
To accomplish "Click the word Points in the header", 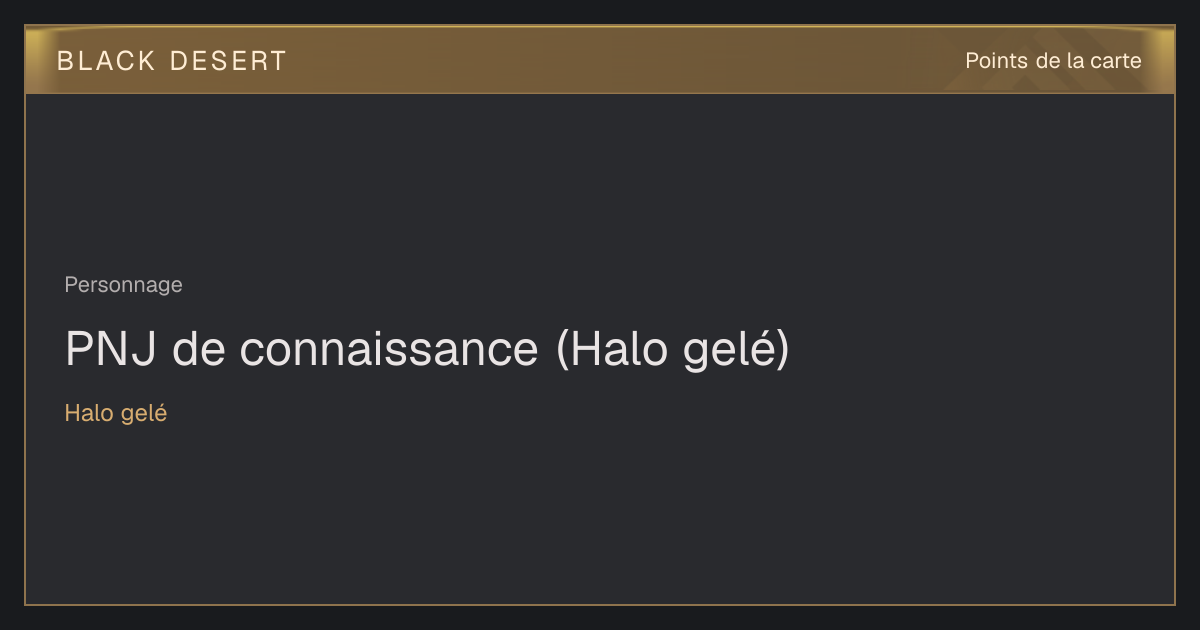I will tap(996, 61).
